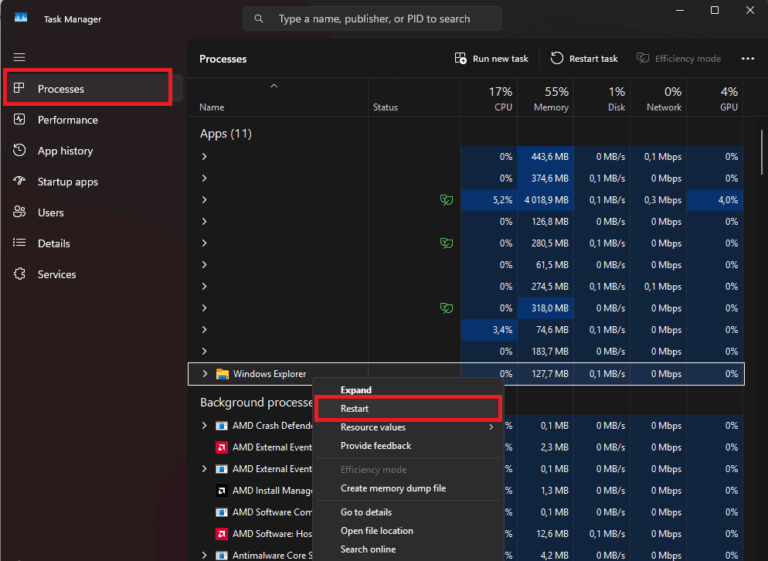Click the process list vertical scrollbar
This screenshot has height=561, width=768.
[762, 152]
